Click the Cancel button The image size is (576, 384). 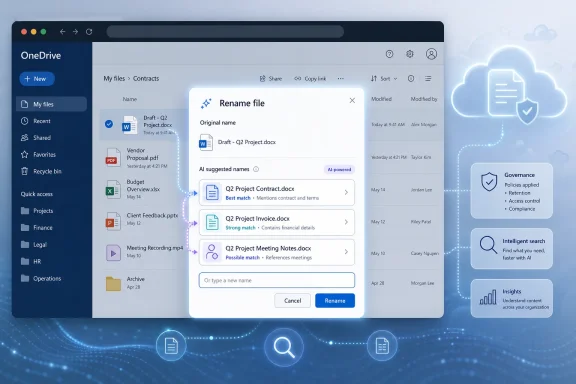[x=292, y=300]
